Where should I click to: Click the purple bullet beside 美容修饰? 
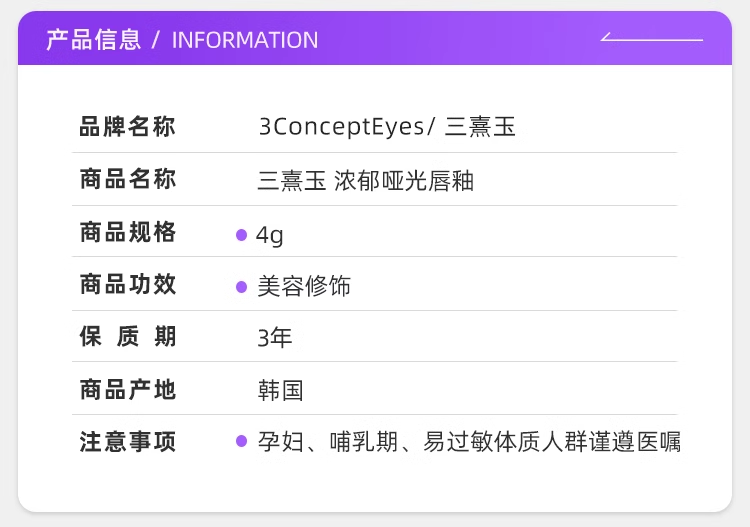(241, 287)
